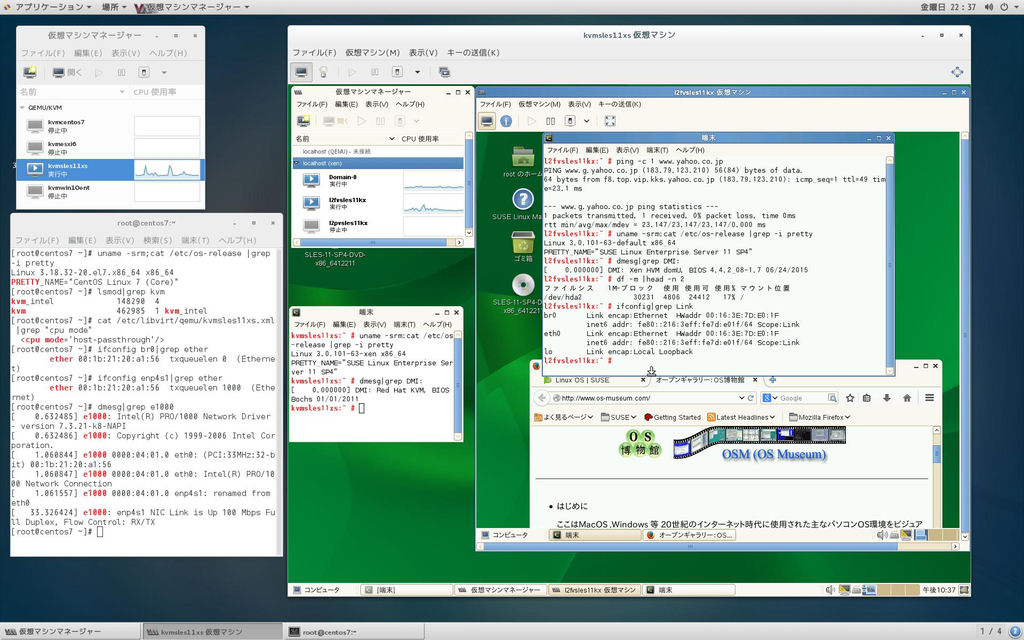Screen dimensions: 1024x640
Task: Show hardware details lightbulb in kvmsles11xs toolbar
Action: click(x=323, y=72)
